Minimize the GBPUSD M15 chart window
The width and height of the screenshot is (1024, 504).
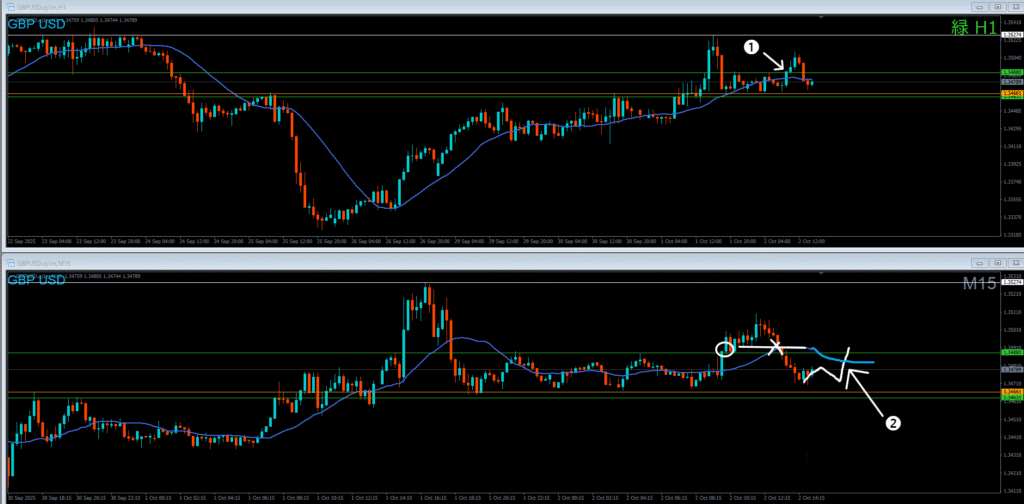978,263
